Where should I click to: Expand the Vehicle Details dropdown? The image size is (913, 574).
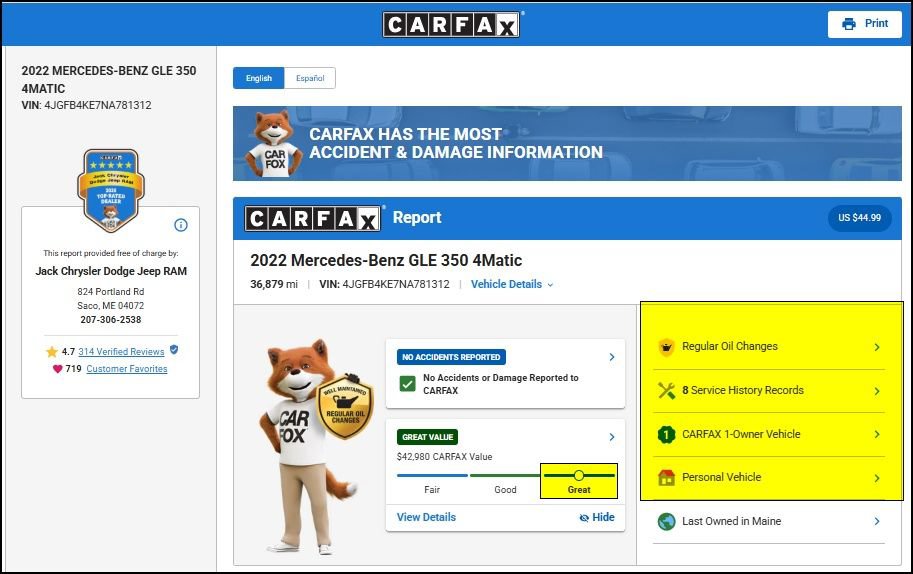tap(512, 284)
